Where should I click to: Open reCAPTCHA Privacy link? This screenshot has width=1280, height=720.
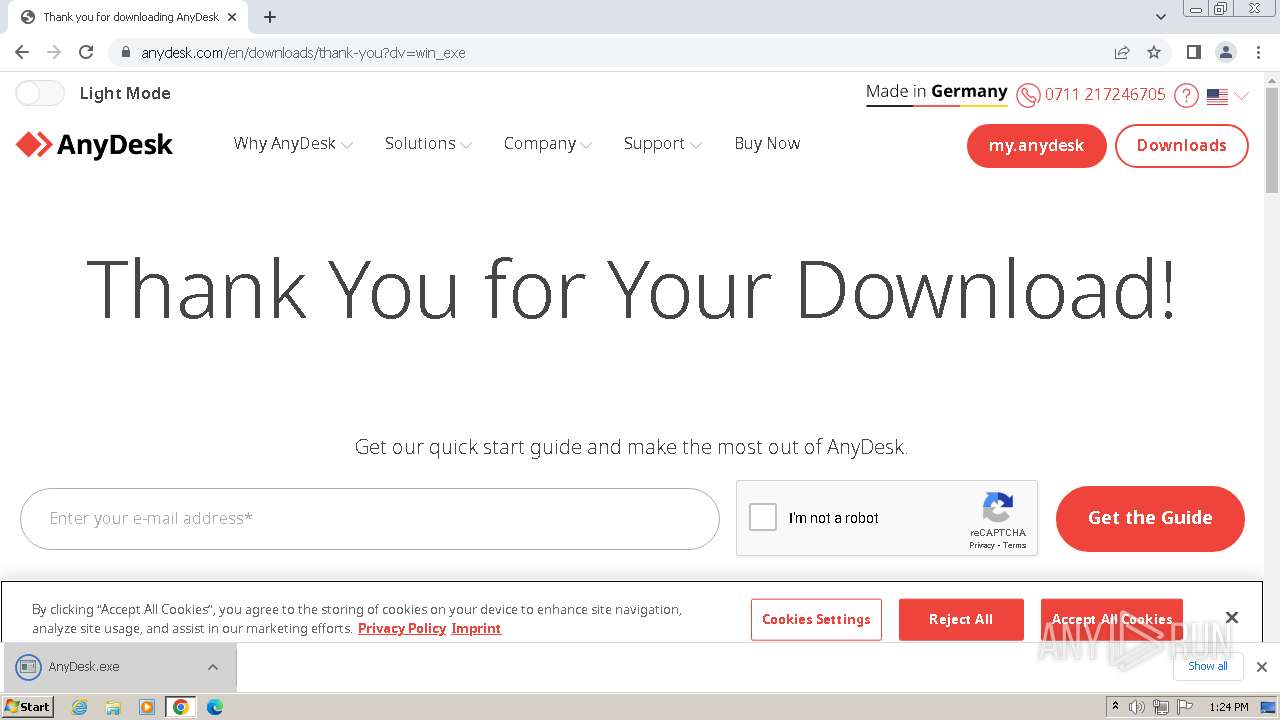pyautogui.click(x=981, y=545)
